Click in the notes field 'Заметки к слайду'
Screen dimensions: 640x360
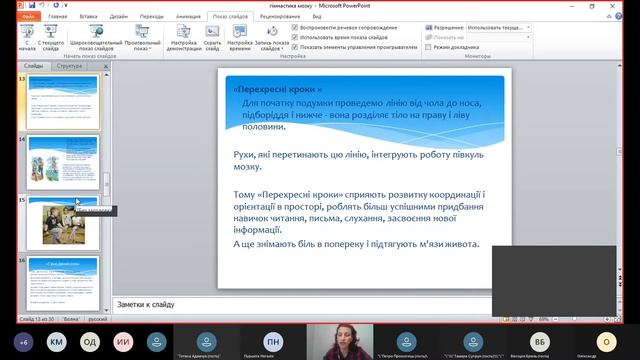tap(302, 305)
